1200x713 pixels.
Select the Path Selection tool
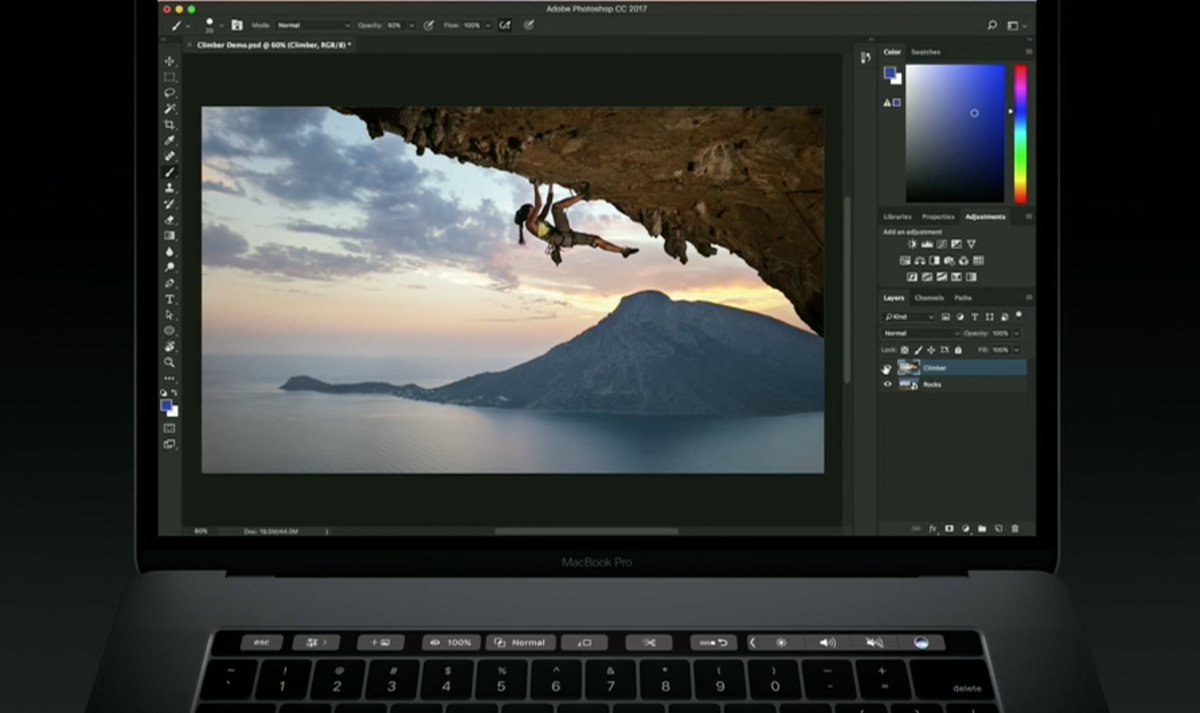[170, 314]
